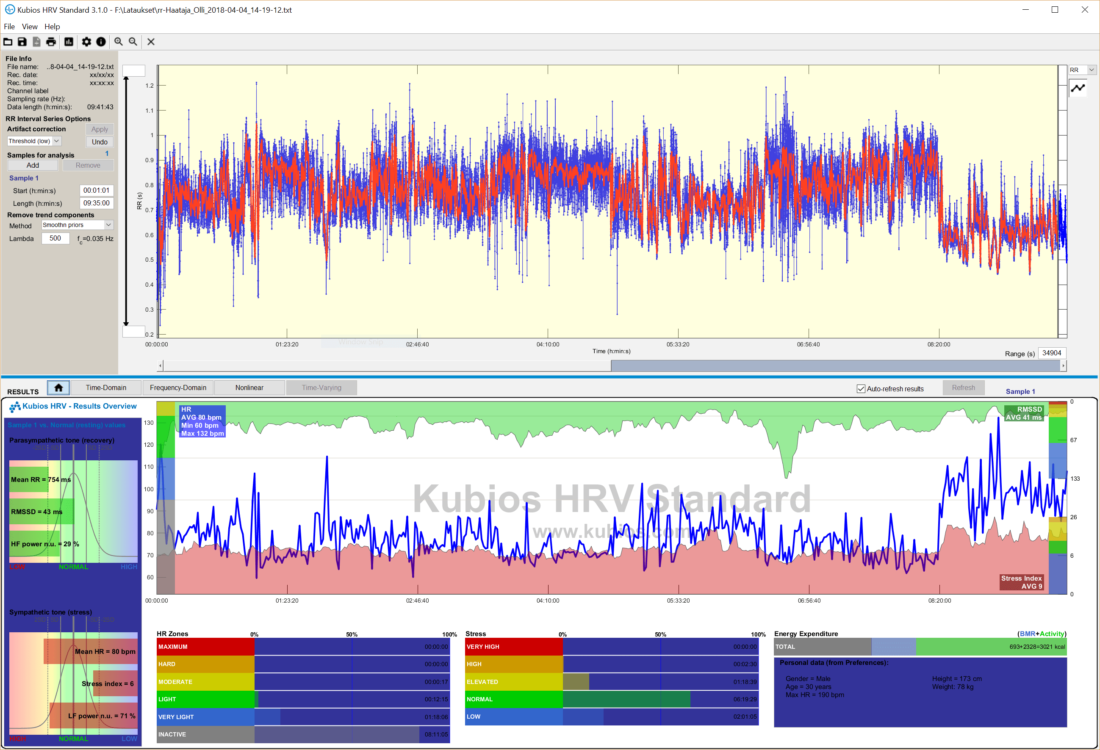Click the '693+2328=3021 kcal' value

coord(1037,646)
